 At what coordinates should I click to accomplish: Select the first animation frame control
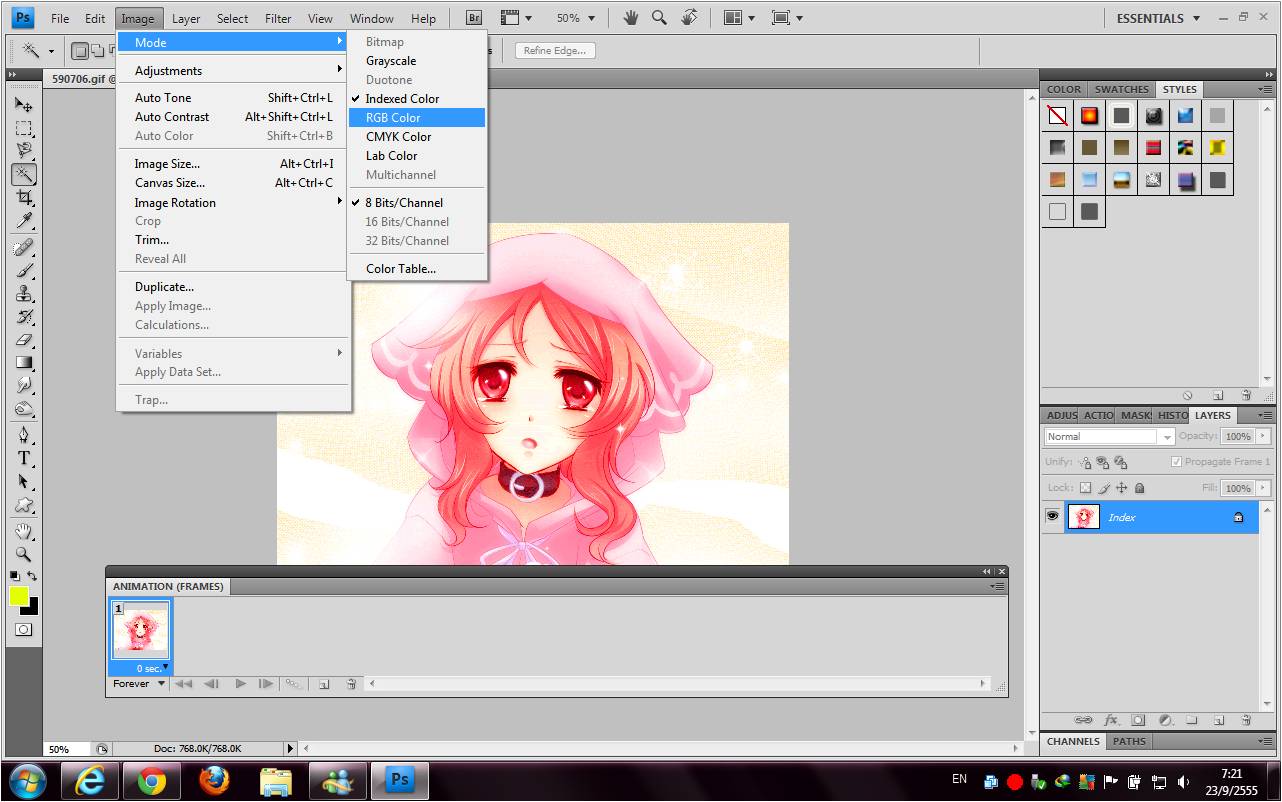[184, 684]
